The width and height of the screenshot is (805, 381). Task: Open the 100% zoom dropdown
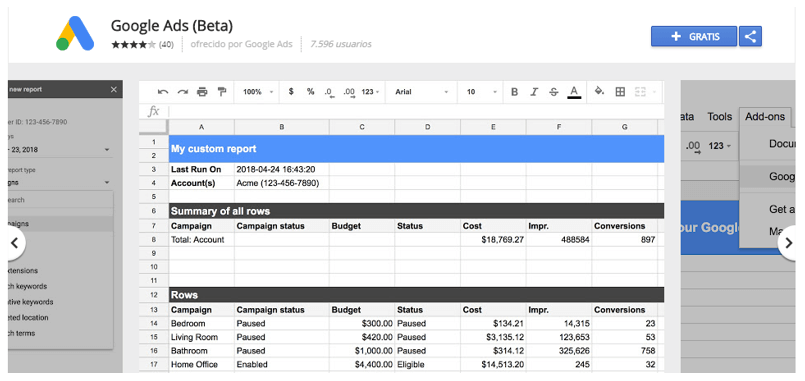258,92
